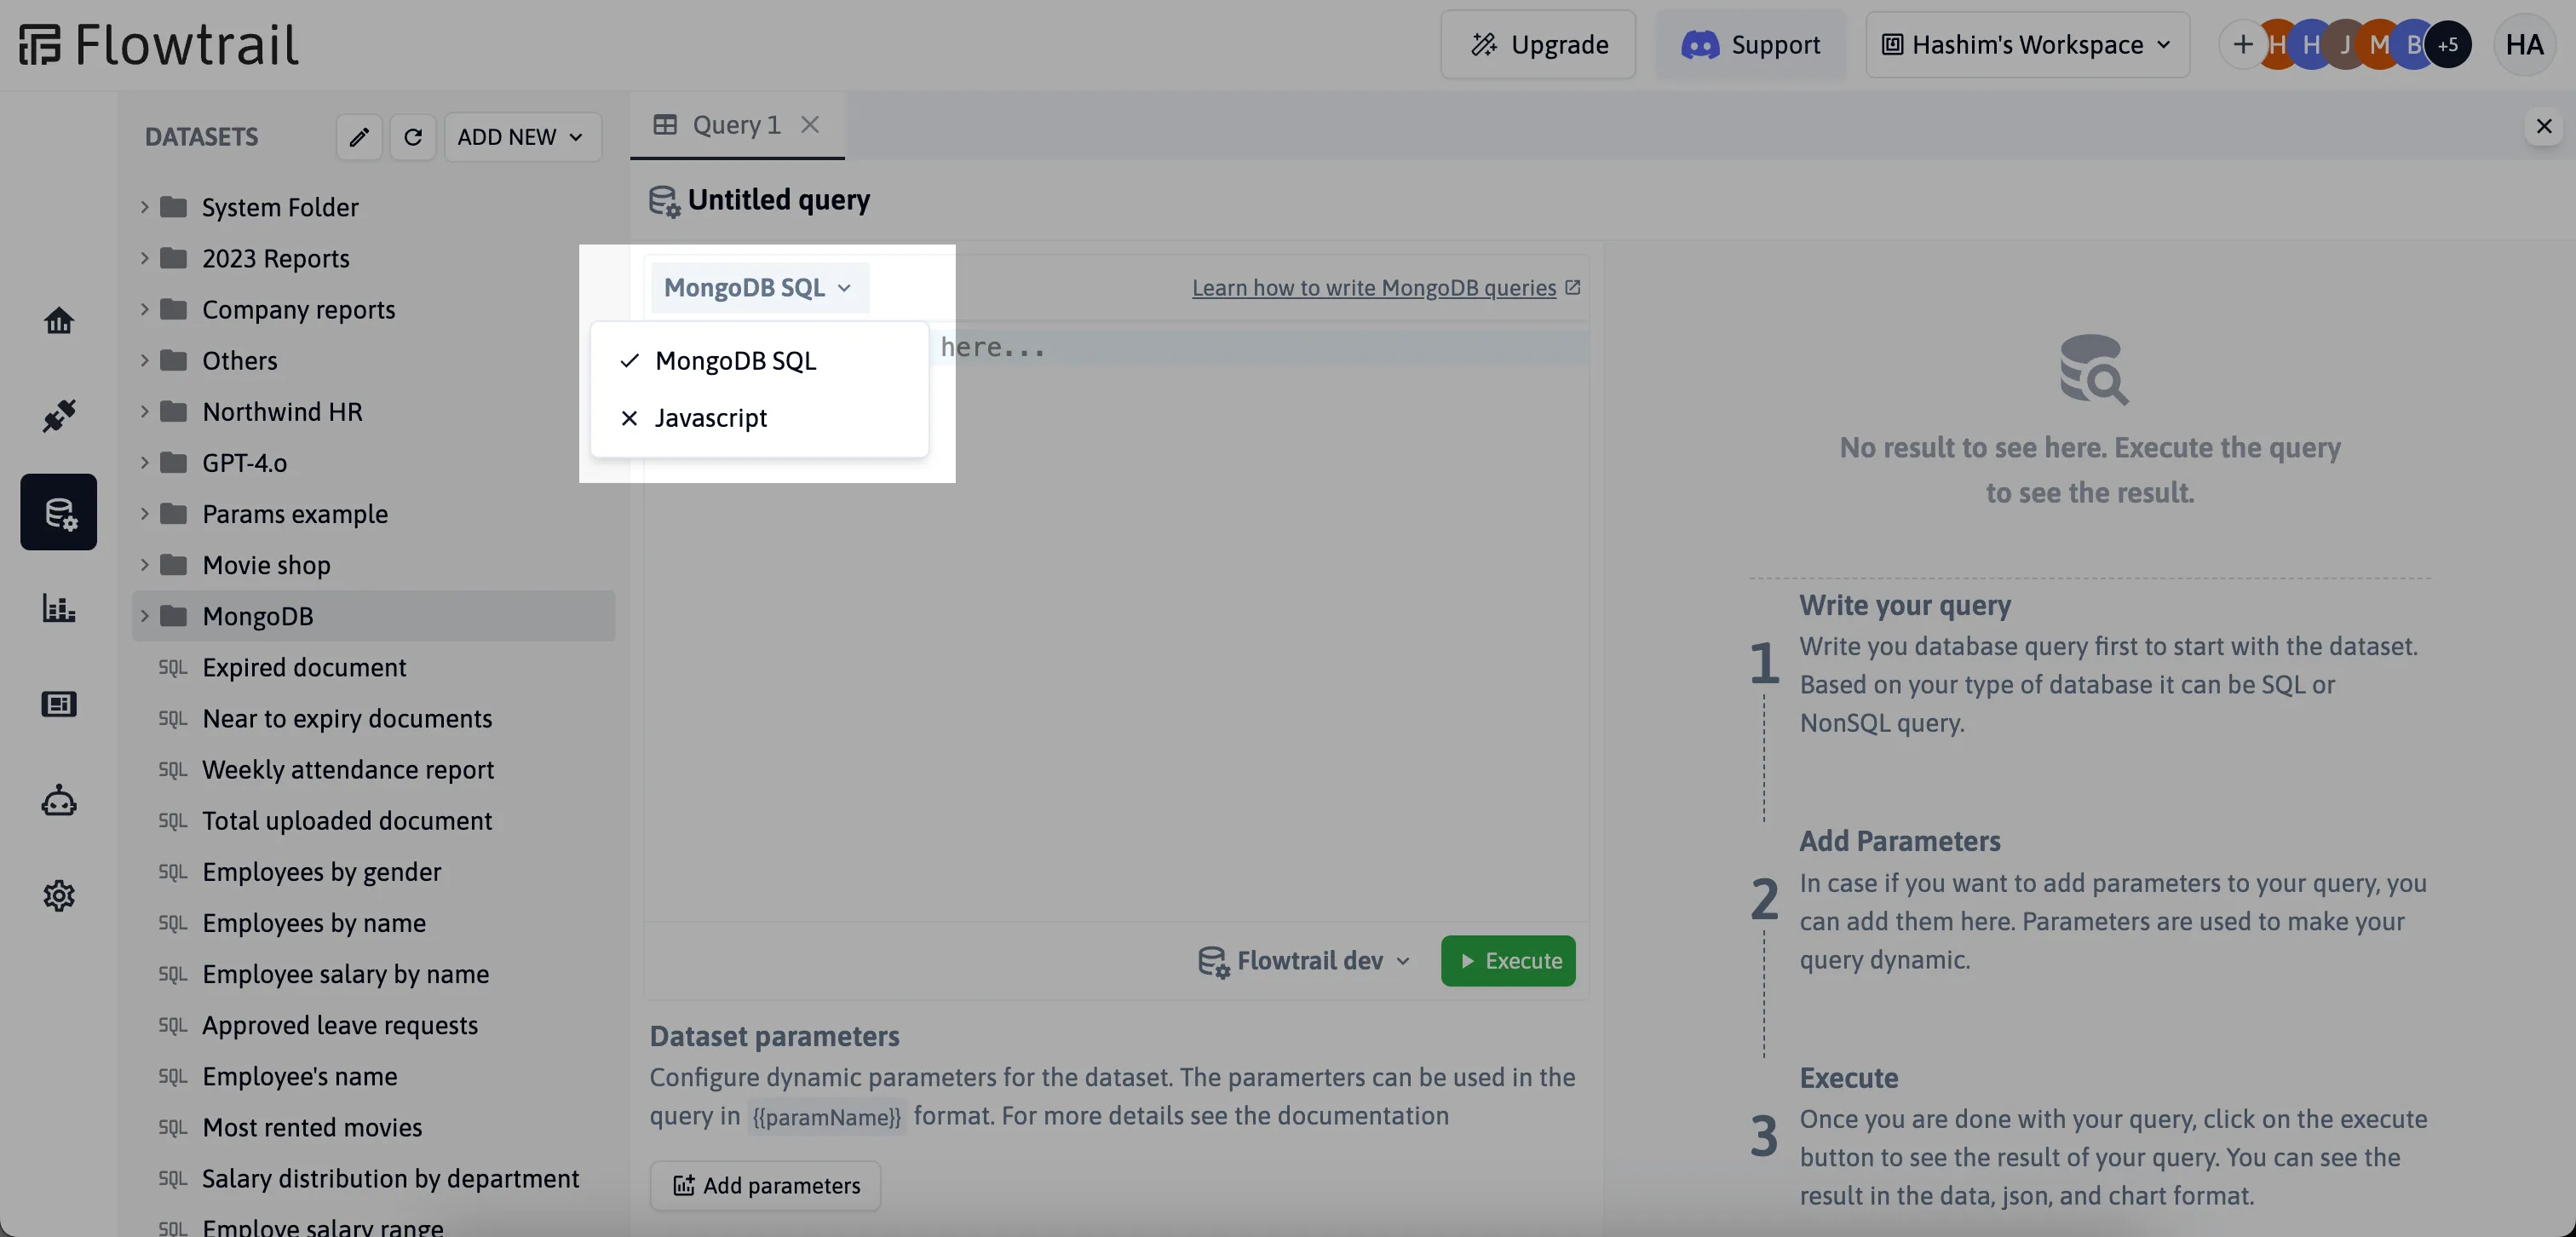The width and height of the screenshot is (2576, 1237).
Task: Open Near to expiry documents dataset
Action: [x=347, y=718]
